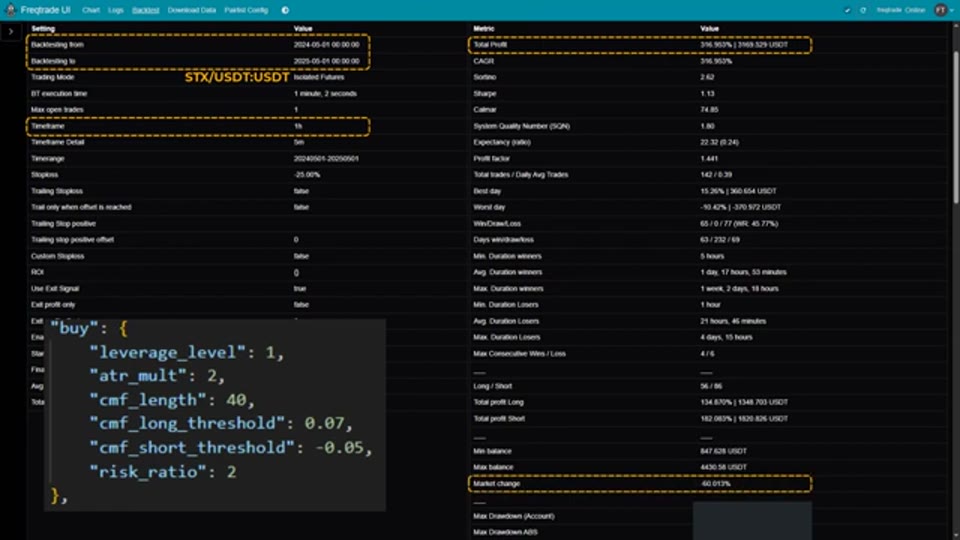Click the Isolated Futures value
The height and width of the screenshot is (540, 960).
[319, 77]
